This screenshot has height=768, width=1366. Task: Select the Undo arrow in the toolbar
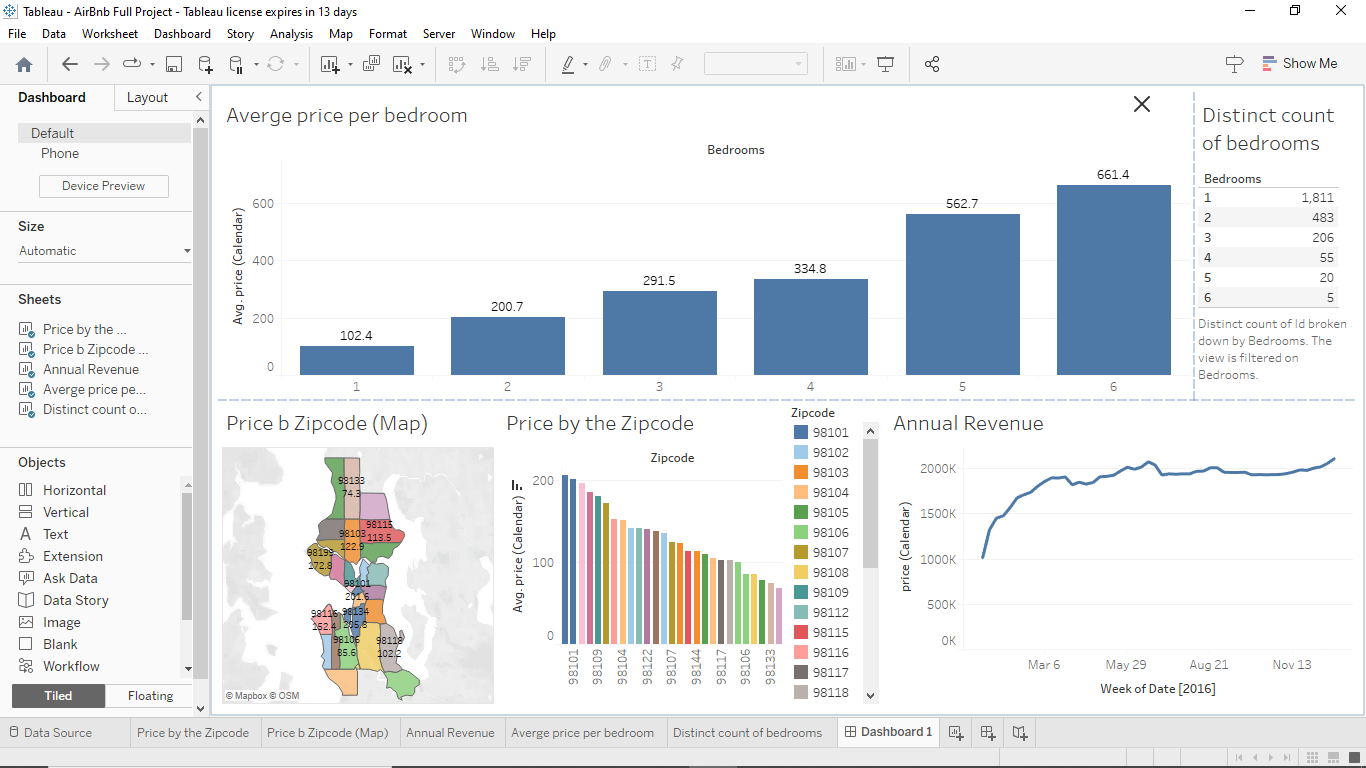pyautogui.click(x=69, y=63)
